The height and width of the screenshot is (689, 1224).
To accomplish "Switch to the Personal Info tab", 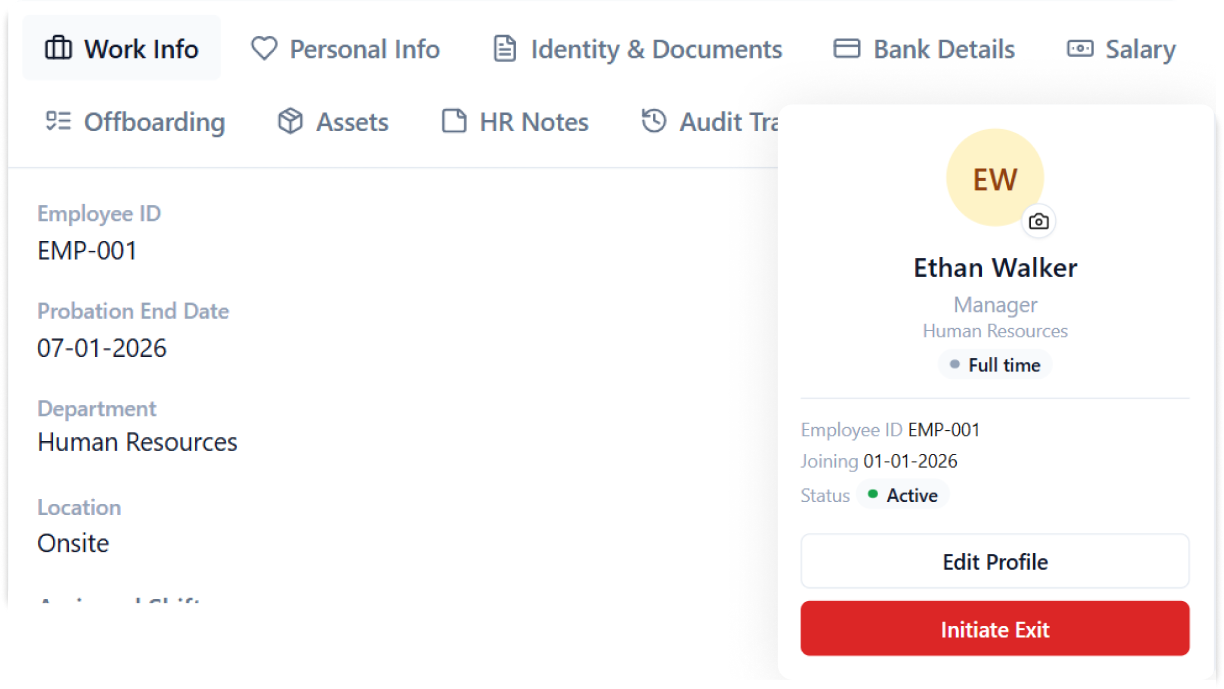I will click(x=345, y=49).
